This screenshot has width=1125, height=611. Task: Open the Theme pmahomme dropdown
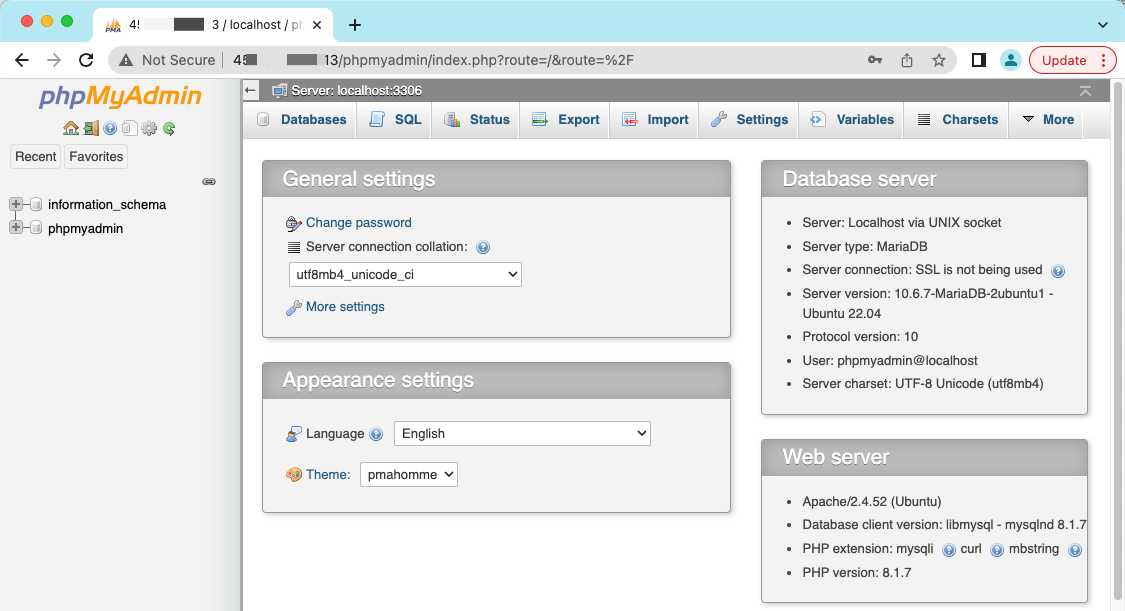click(x=409, y=474)
